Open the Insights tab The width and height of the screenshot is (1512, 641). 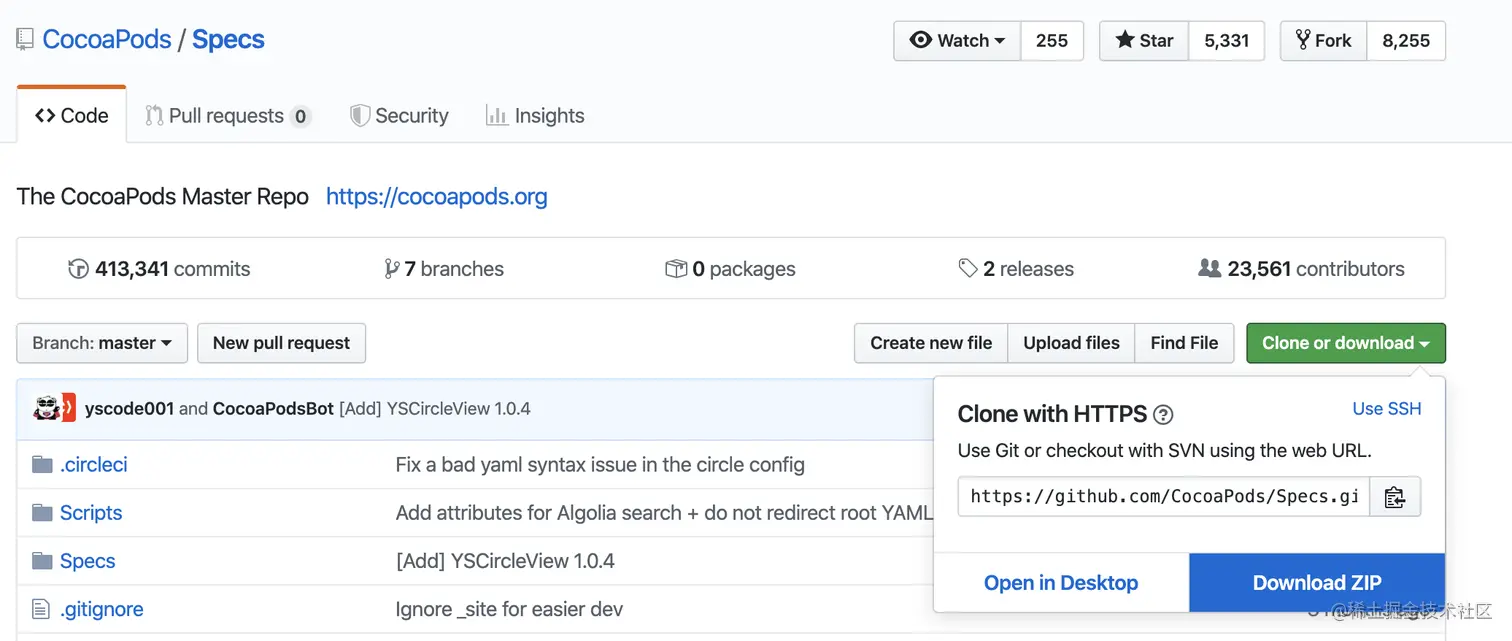click(x=535, y=116)
